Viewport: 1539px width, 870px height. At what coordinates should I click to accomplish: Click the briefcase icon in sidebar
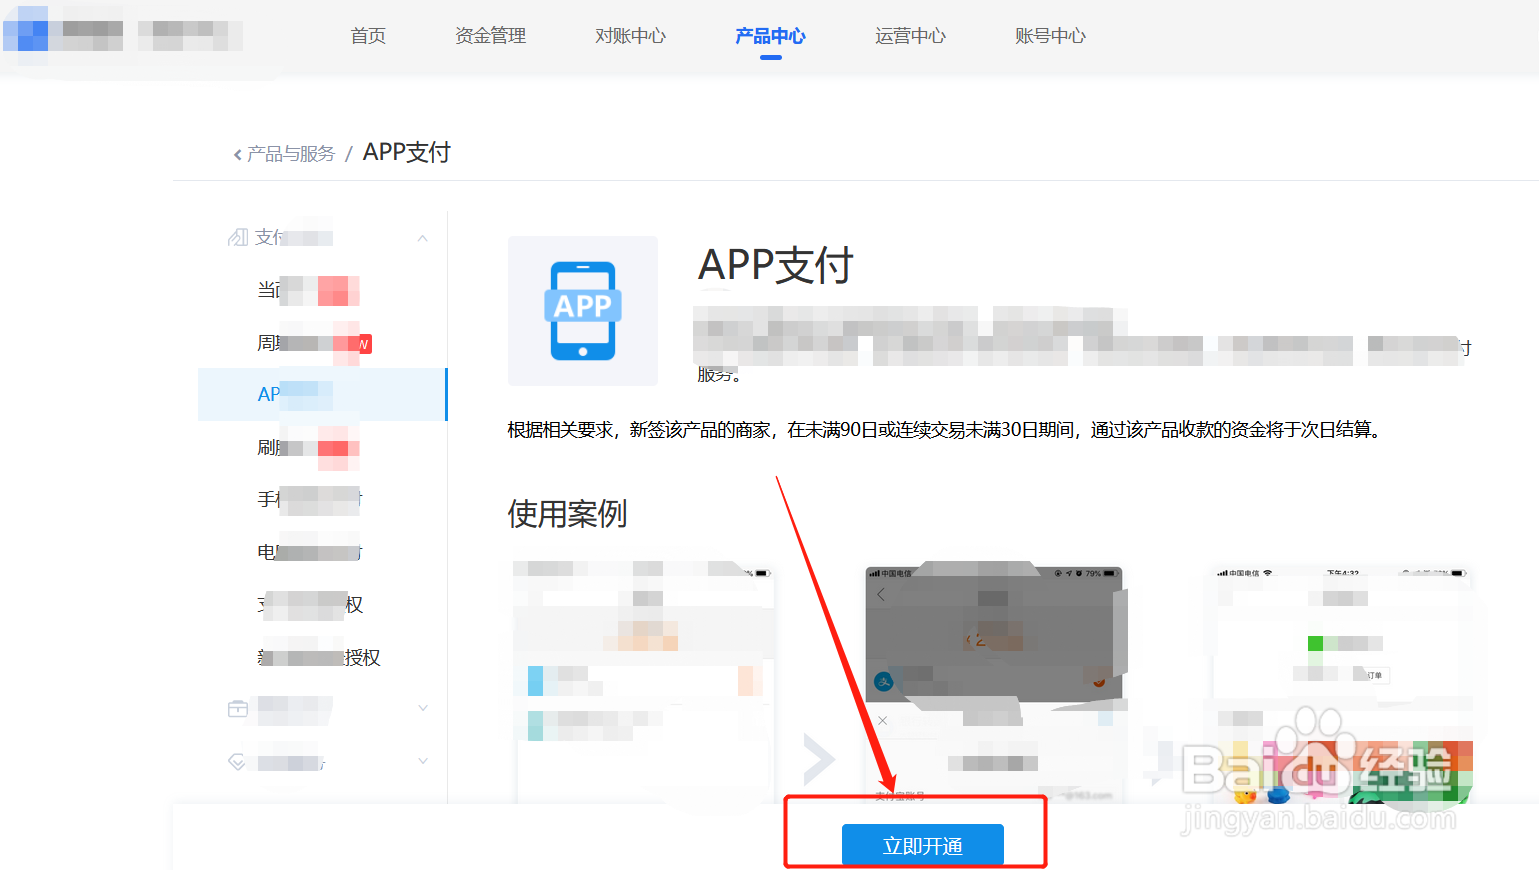point(238,708)
